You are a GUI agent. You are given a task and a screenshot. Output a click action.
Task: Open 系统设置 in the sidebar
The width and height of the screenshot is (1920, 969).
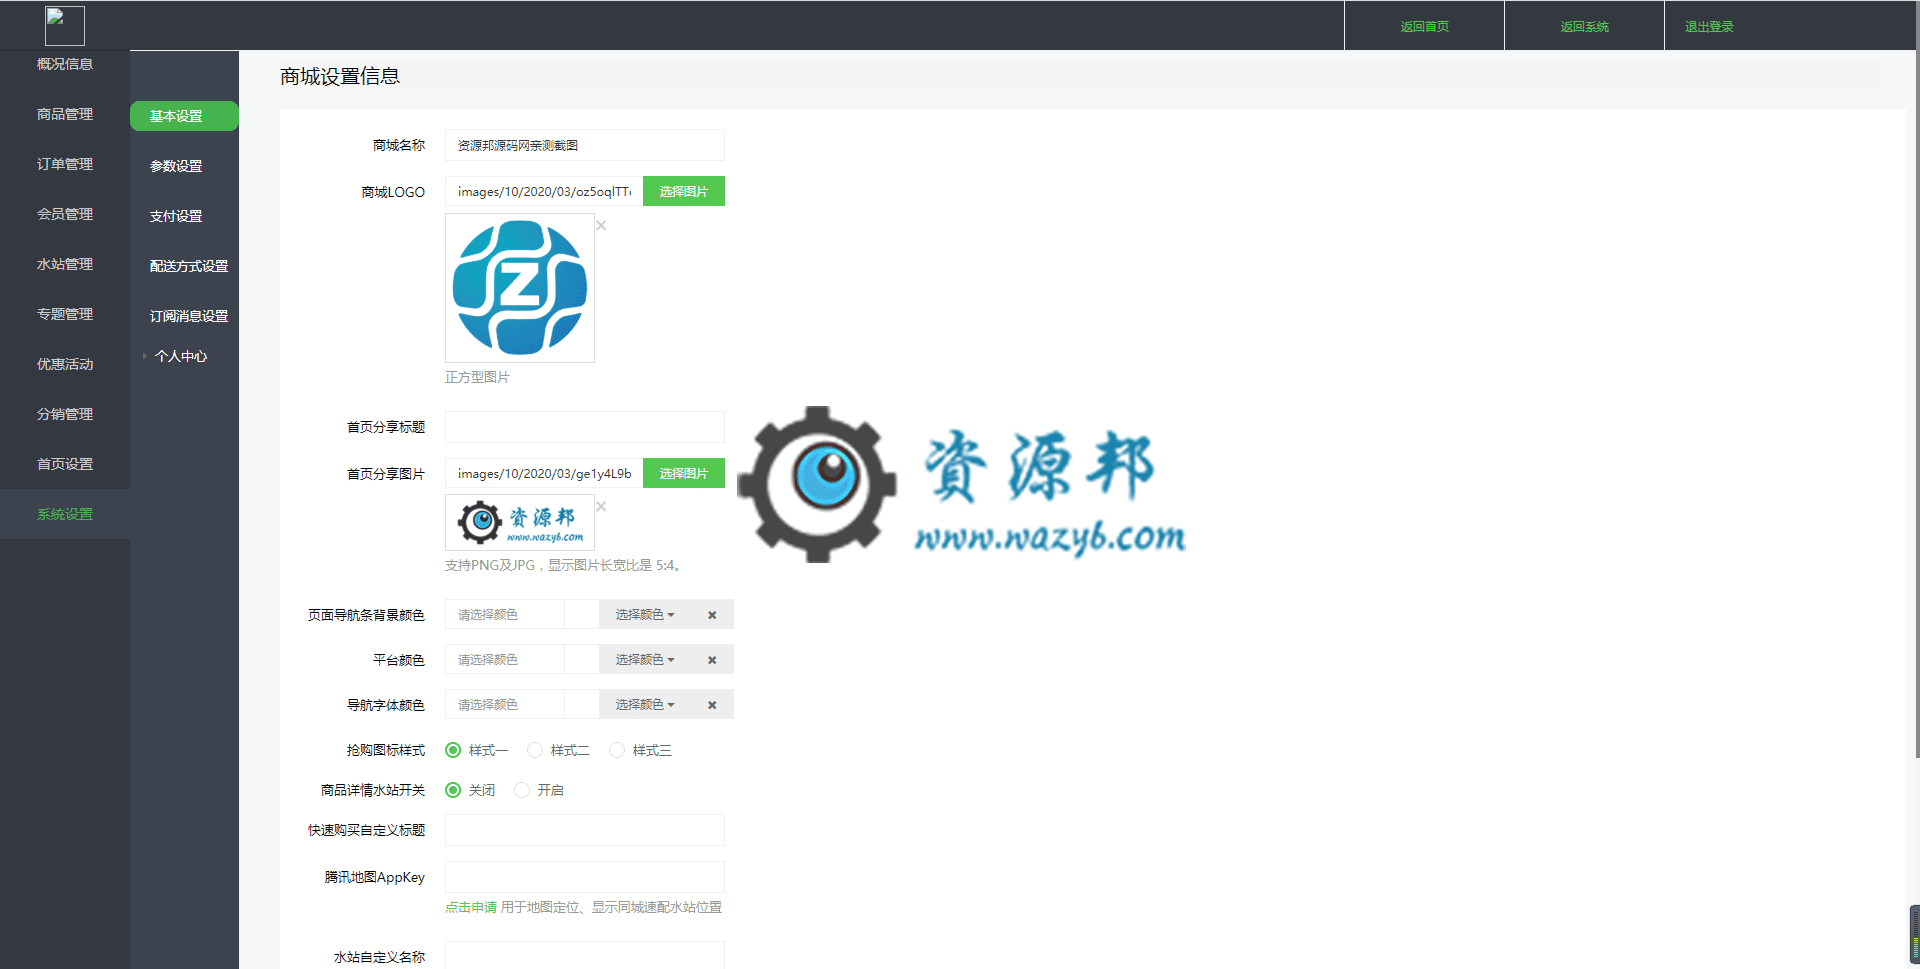coord(65,514)
